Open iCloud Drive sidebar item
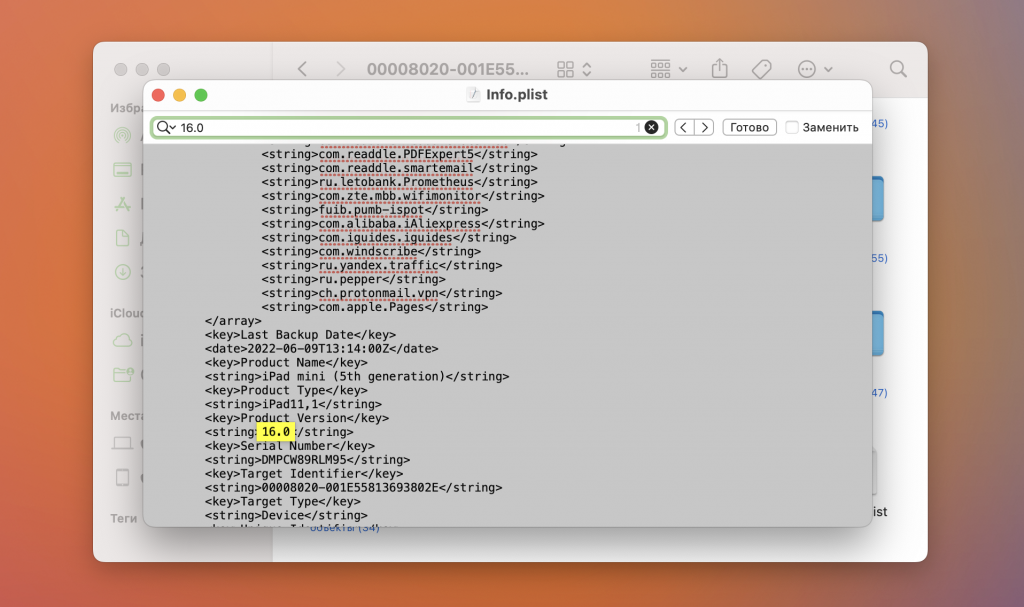Image resolution: width=1024 pixels, height=607 pixels. 122,340
